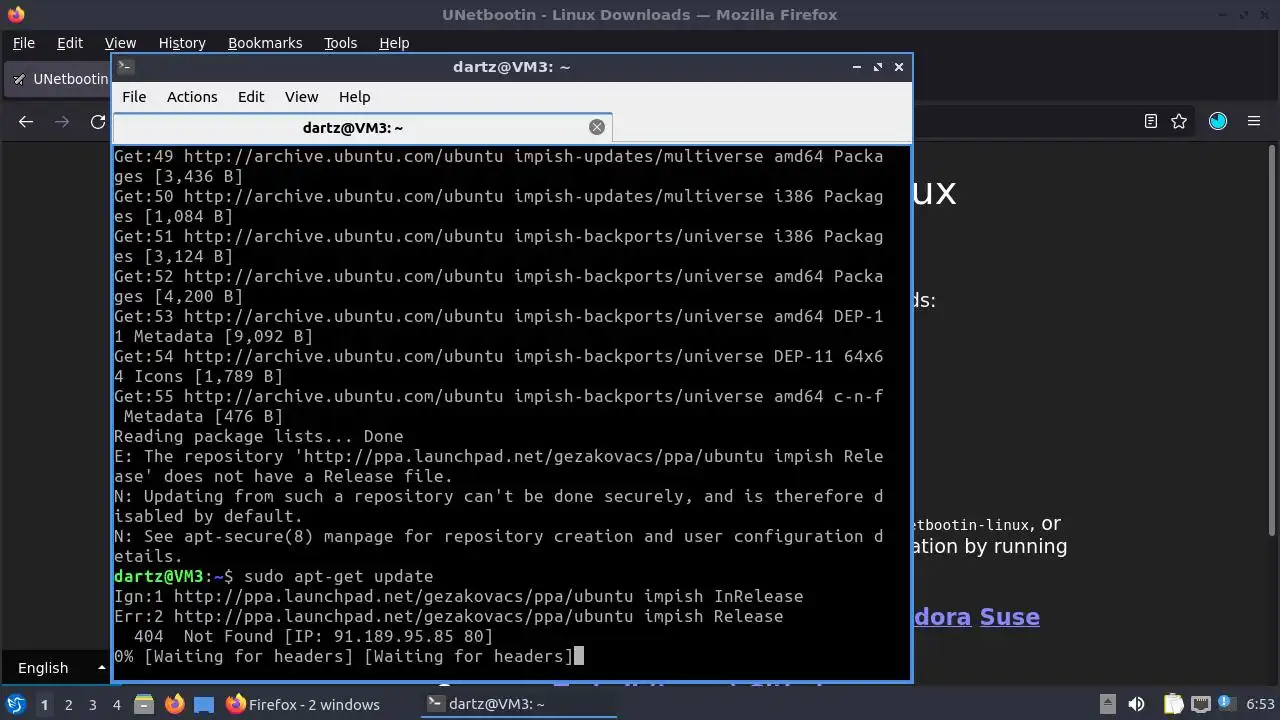The width and height of the screenshot is (1280, 720).
Task: Open the application launcher menu
Action: click(15, 704)
